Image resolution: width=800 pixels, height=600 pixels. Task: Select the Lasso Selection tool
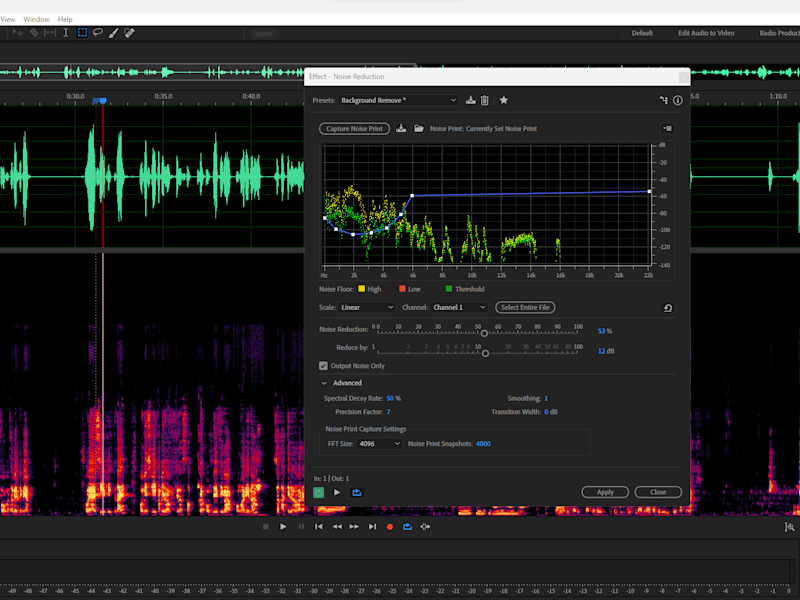[x=97, y=33]
